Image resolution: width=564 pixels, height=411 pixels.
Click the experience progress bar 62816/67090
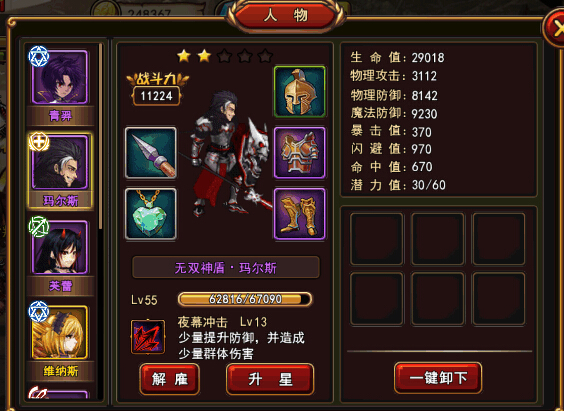click(x=245, y=299)
